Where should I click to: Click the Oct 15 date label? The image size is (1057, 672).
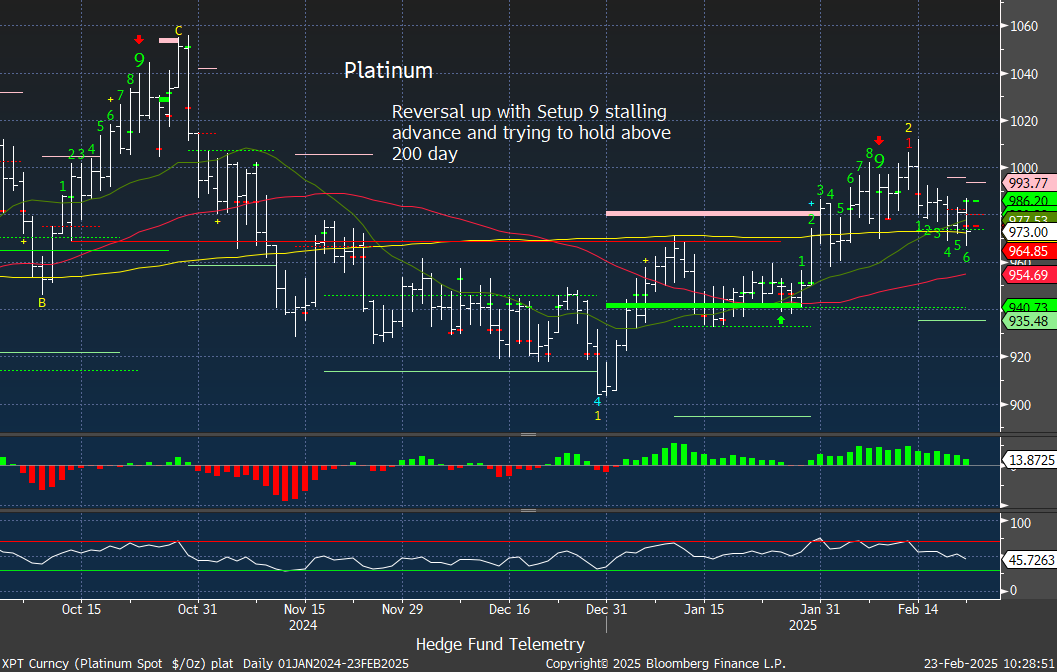tap(81, 609)
